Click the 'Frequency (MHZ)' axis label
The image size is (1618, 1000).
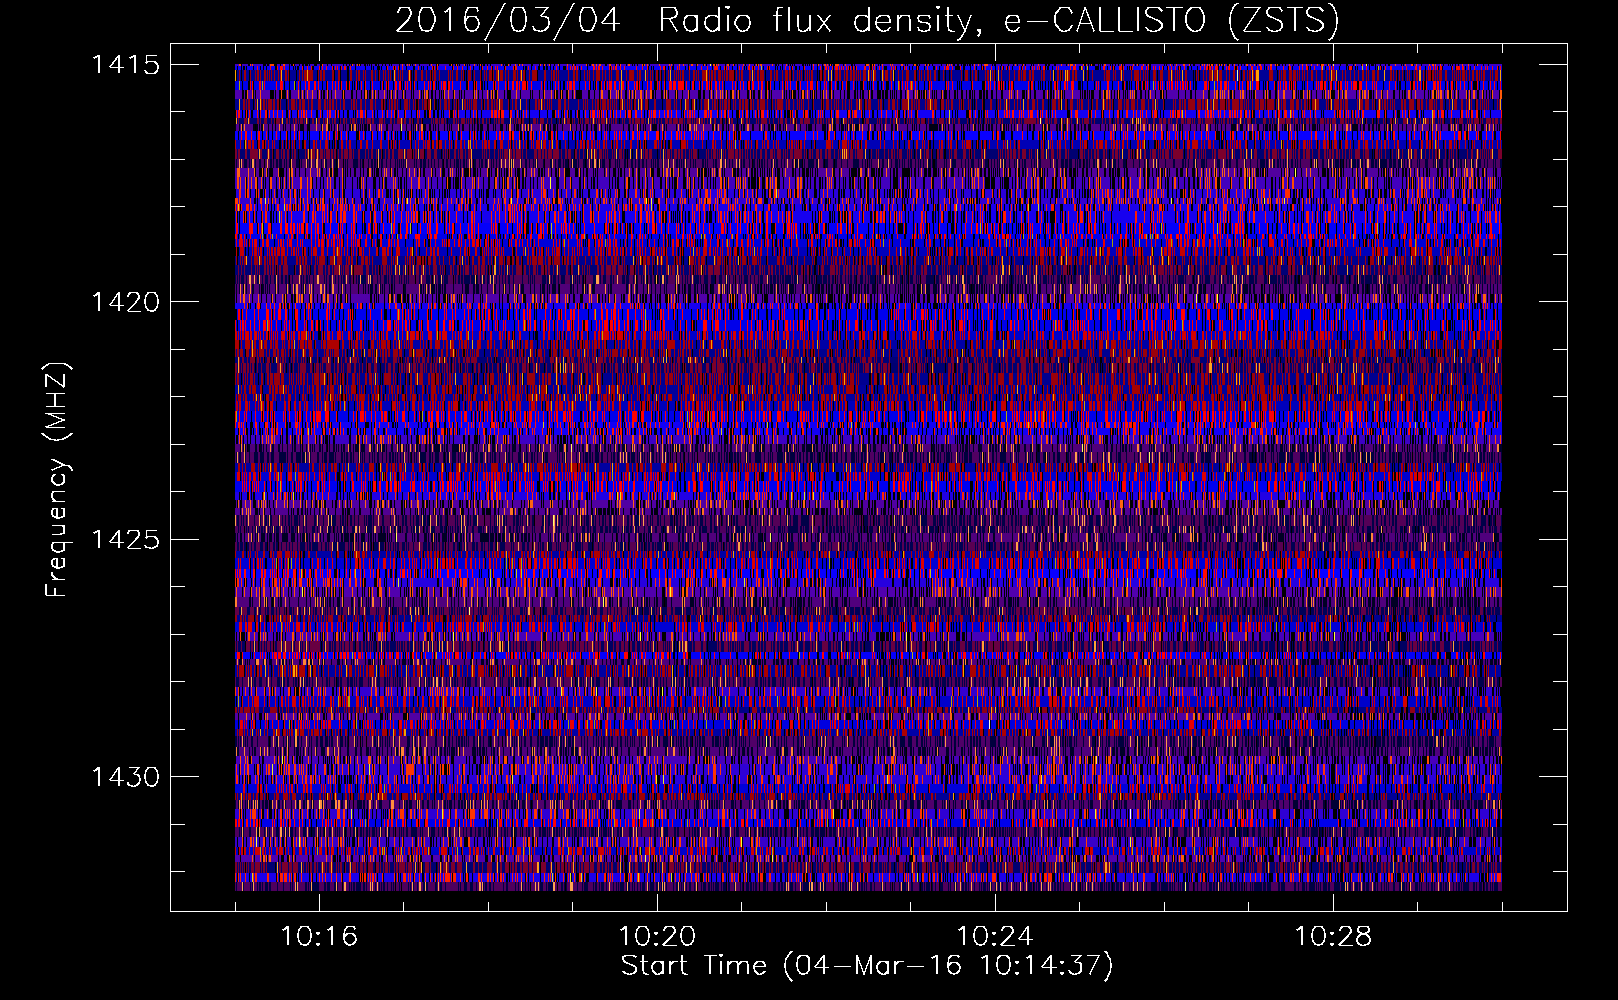[58, 480]
